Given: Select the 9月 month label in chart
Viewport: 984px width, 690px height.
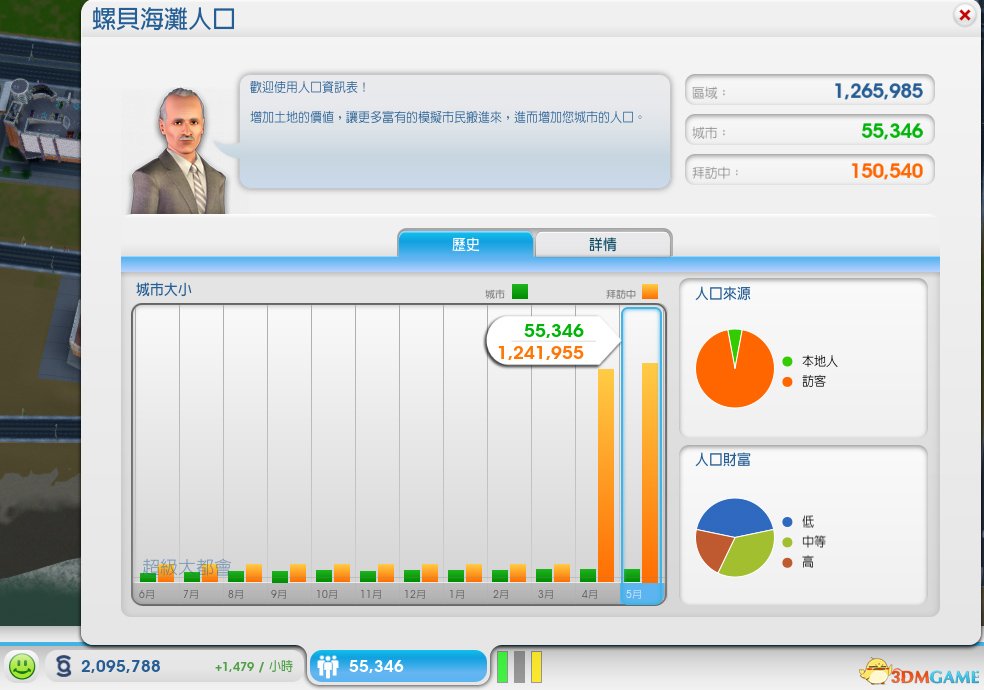Looking at the screenshot, I should coord(279,594).
